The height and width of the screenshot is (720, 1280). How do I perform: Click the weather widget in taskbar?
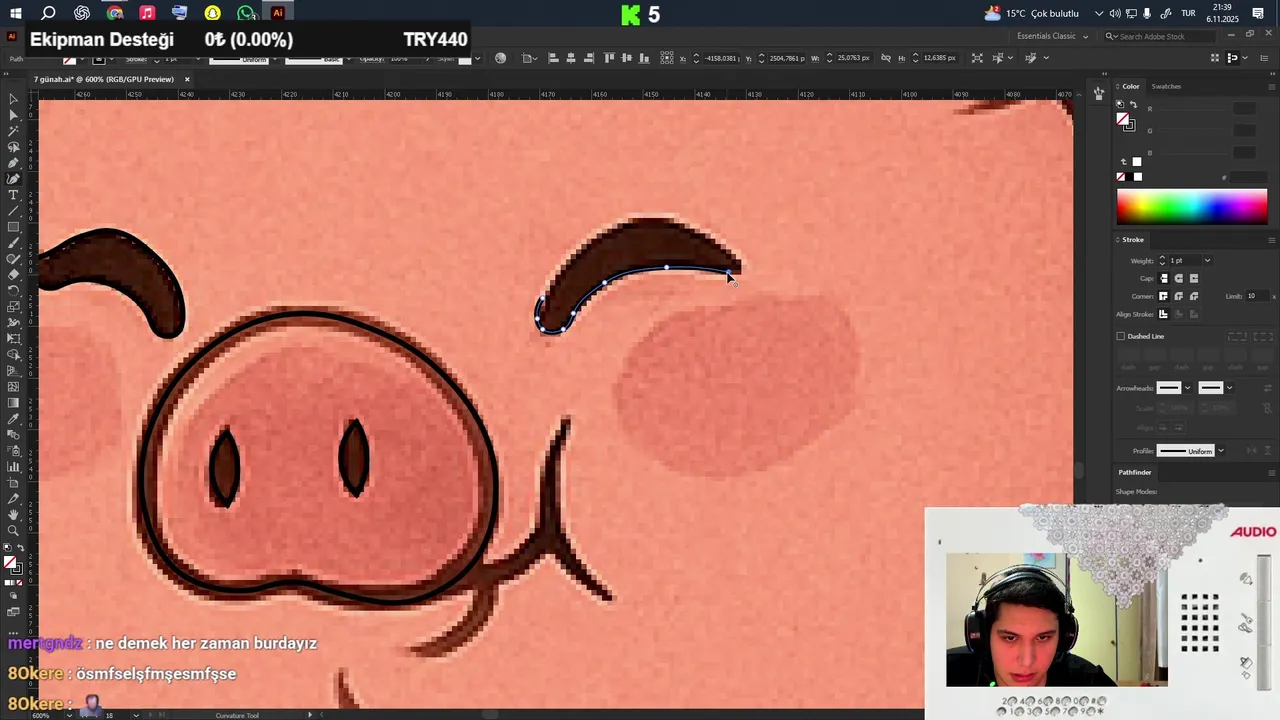pyautogui.click(x=1031, y=13)
